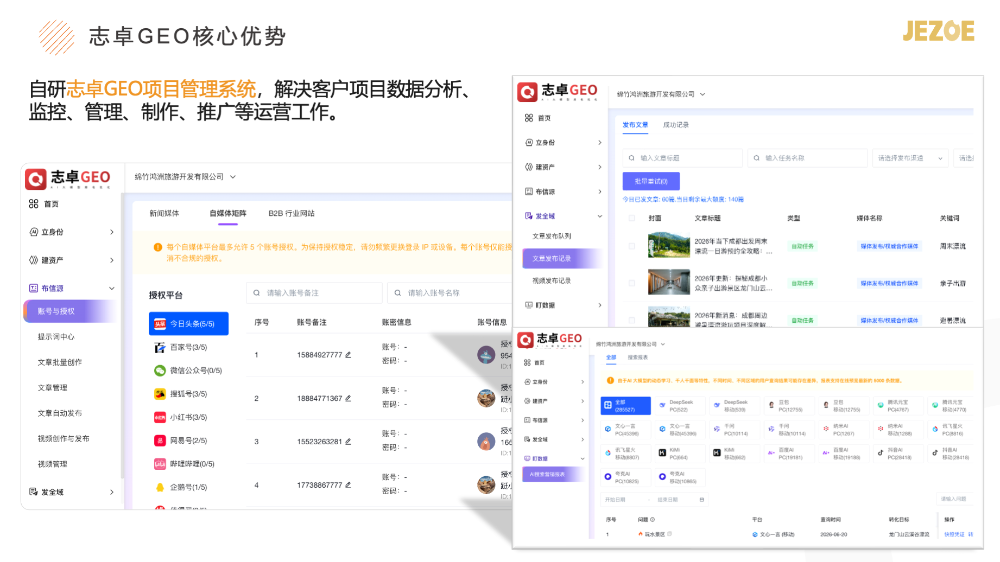
Task: Click mountain cover thumbnail of first article
Action: (x=668, y=245)
